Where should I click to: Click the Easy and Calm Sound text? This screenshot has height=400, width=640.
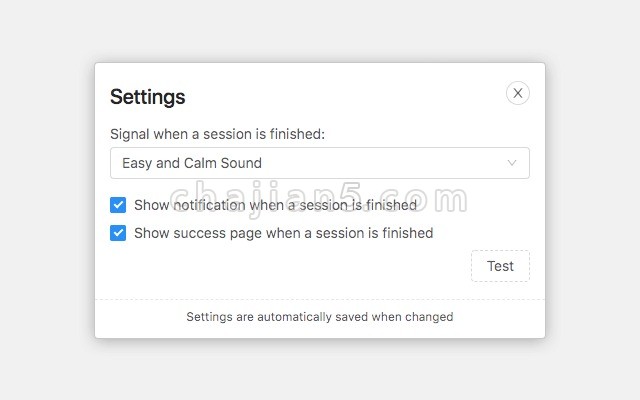point(192,163)
